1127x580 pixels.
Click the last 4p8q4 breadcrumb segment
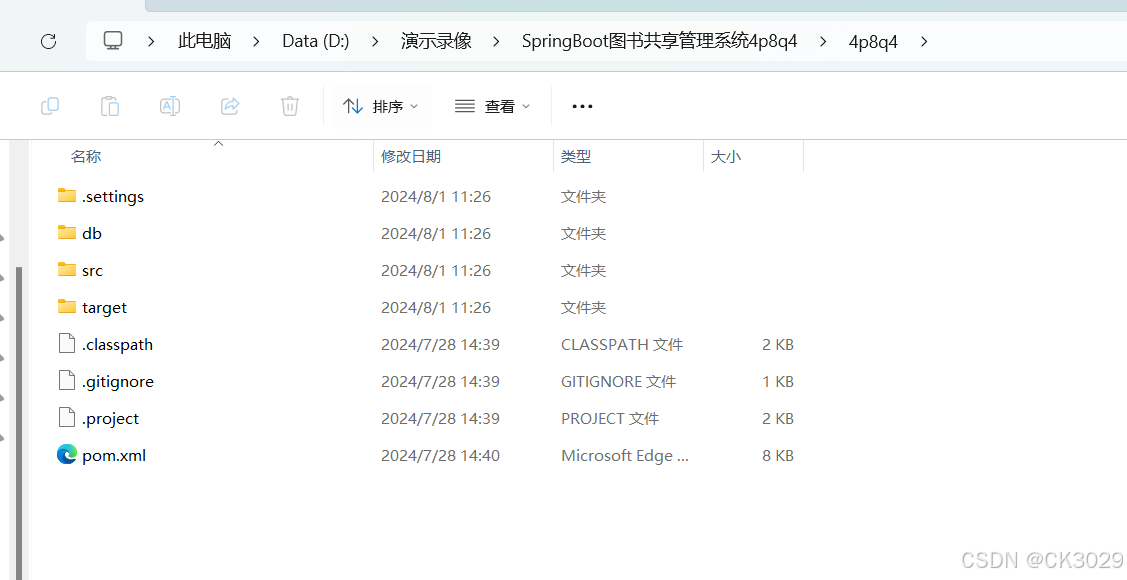[x=873, y=42]
